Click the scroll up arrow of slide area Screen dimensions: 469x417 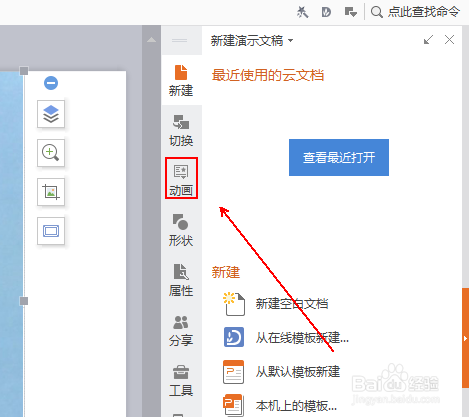click(x=151, y=40)
